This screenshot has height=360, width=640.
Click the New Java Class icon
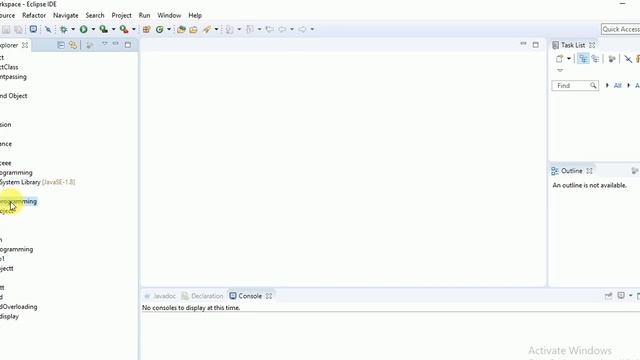(x=160, y=29)
